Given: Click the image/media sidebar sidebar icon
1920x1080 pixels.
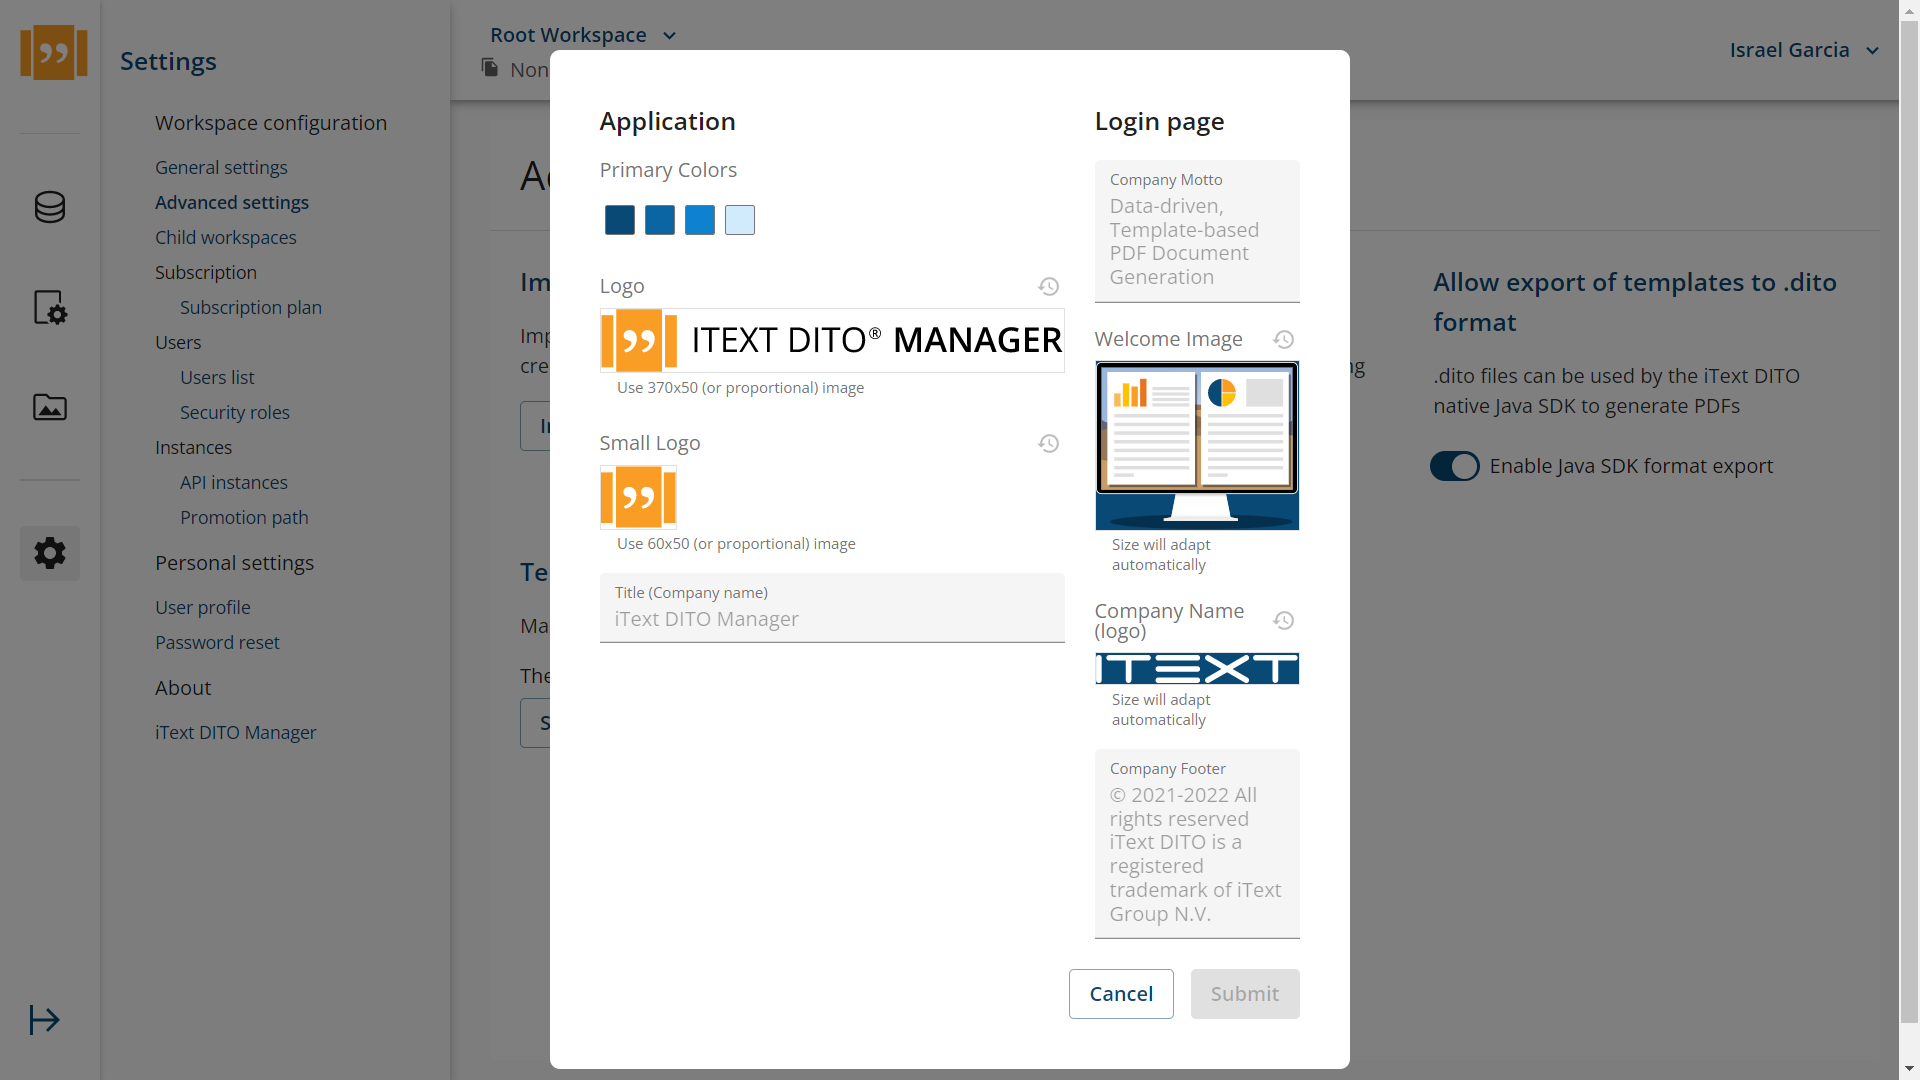Looking at the screenshot, I should pos(50,407).
